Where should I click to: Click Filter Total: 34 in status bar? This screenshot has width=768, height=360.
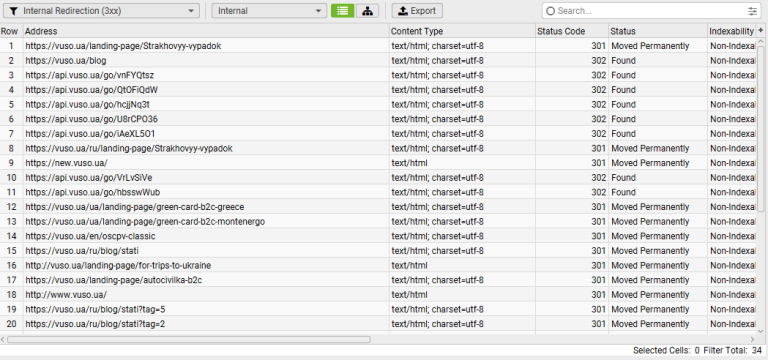pyautogui.click(x=733, y=351)
